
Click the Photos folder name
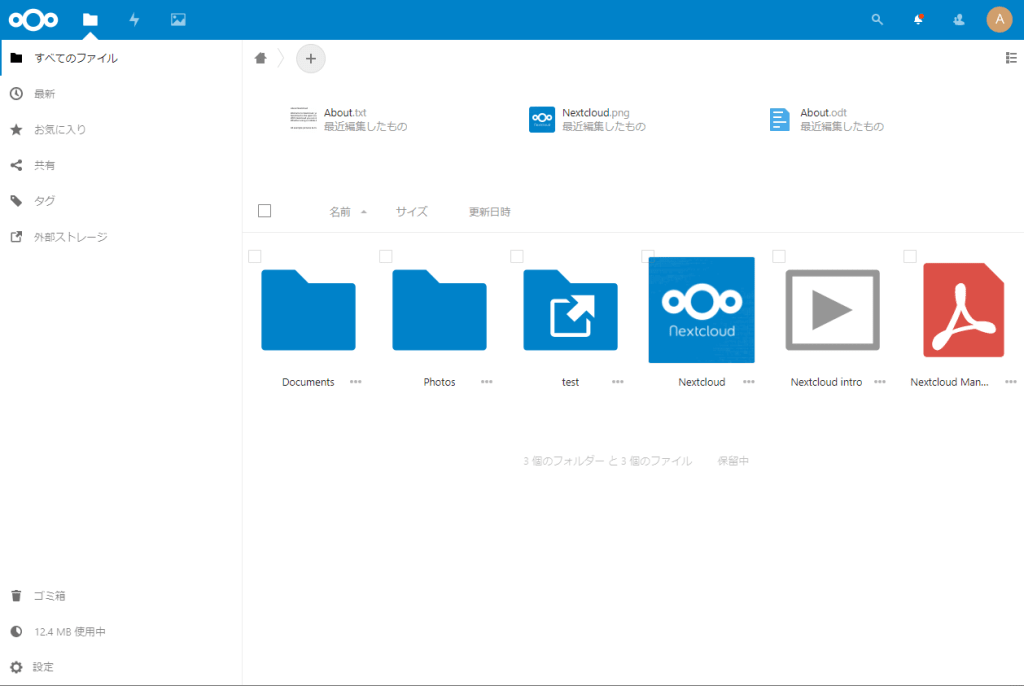coord(440,382)
